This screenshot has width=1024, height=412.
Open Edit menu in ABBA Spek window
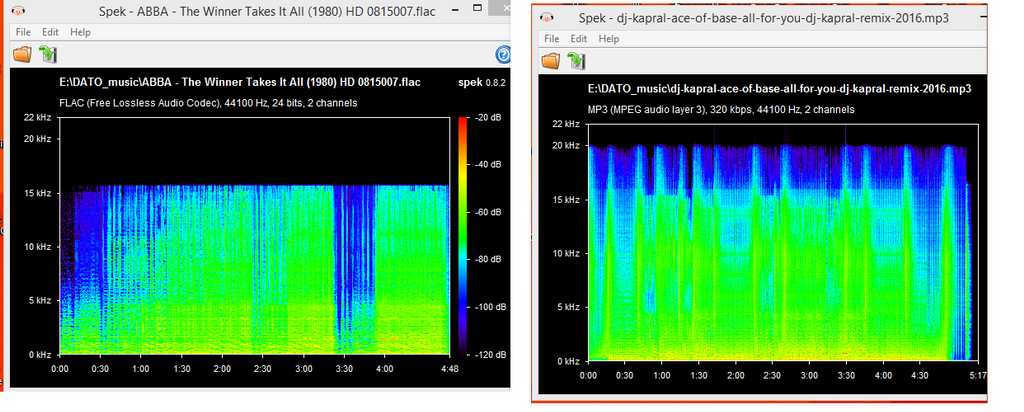tap(50, 32)
